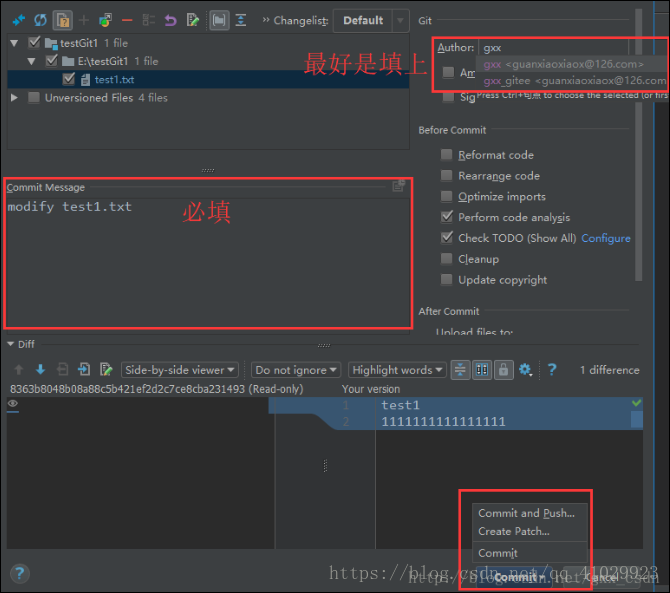Click the Configure TODO link
The image size is (670, 593).
tap(605, 238)
